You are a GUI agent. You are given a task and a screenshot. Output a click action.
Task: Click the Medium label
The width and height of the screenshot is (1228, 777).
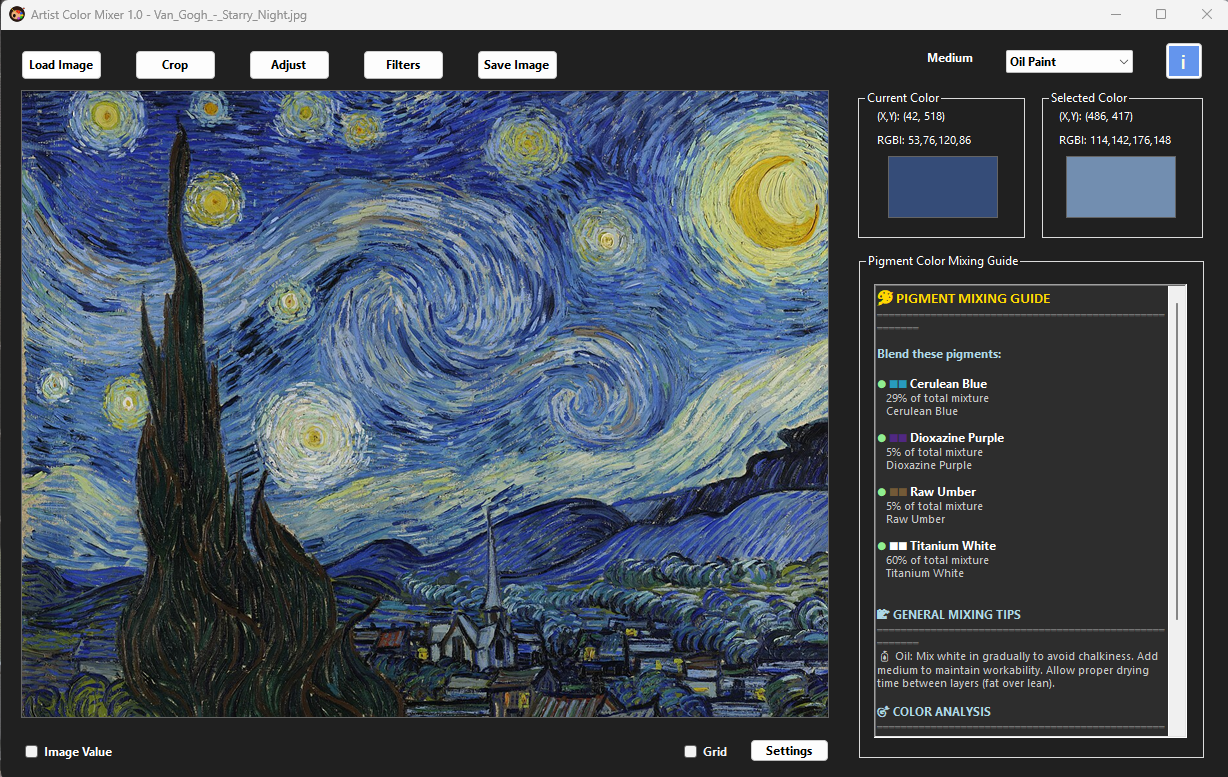pyautogui.click(x=950, y=58)
